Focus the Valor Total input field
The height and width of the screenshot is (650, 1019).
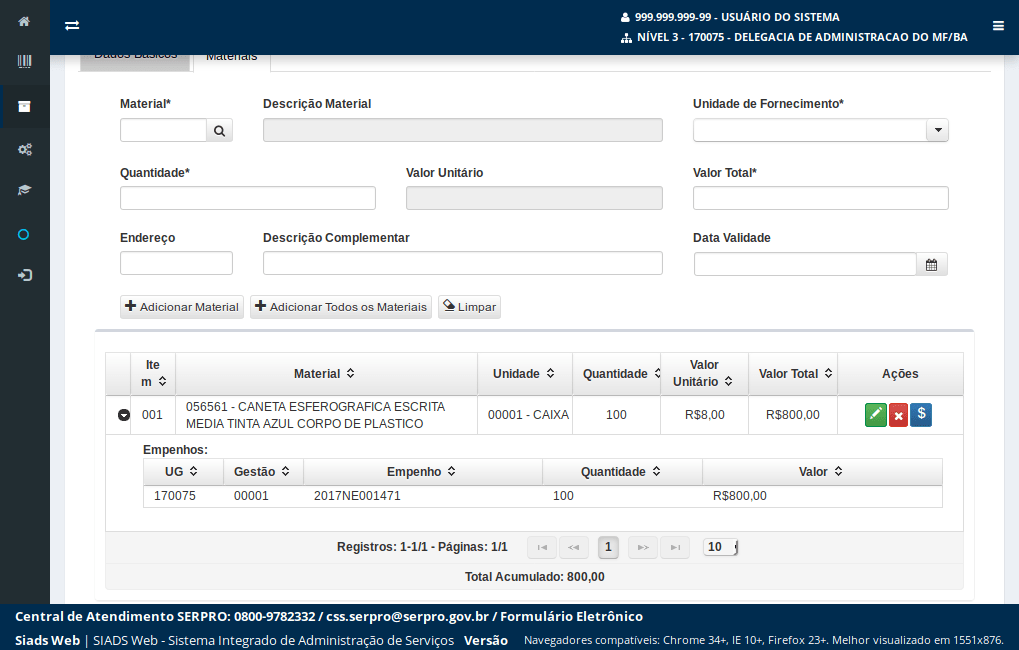pyautogui.click(x=821, y=198)
